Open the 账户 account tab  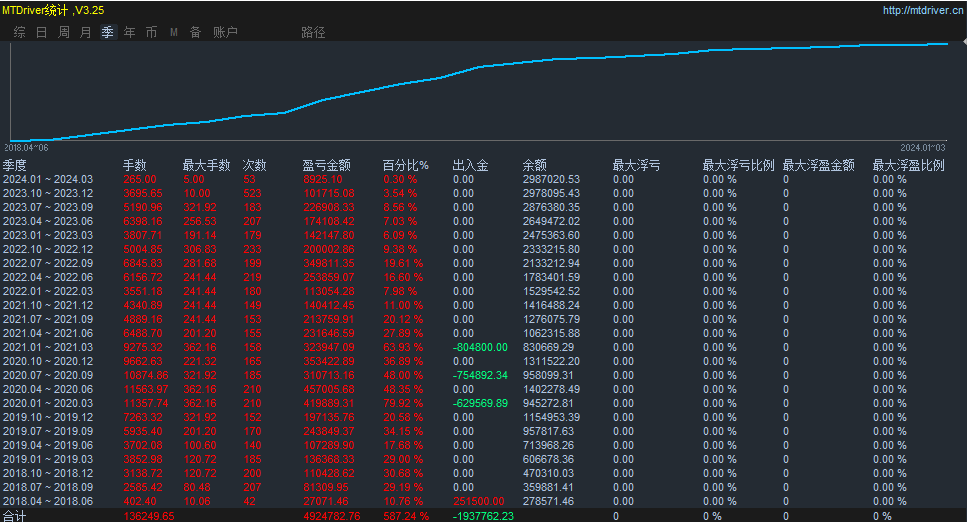[225, 32]
